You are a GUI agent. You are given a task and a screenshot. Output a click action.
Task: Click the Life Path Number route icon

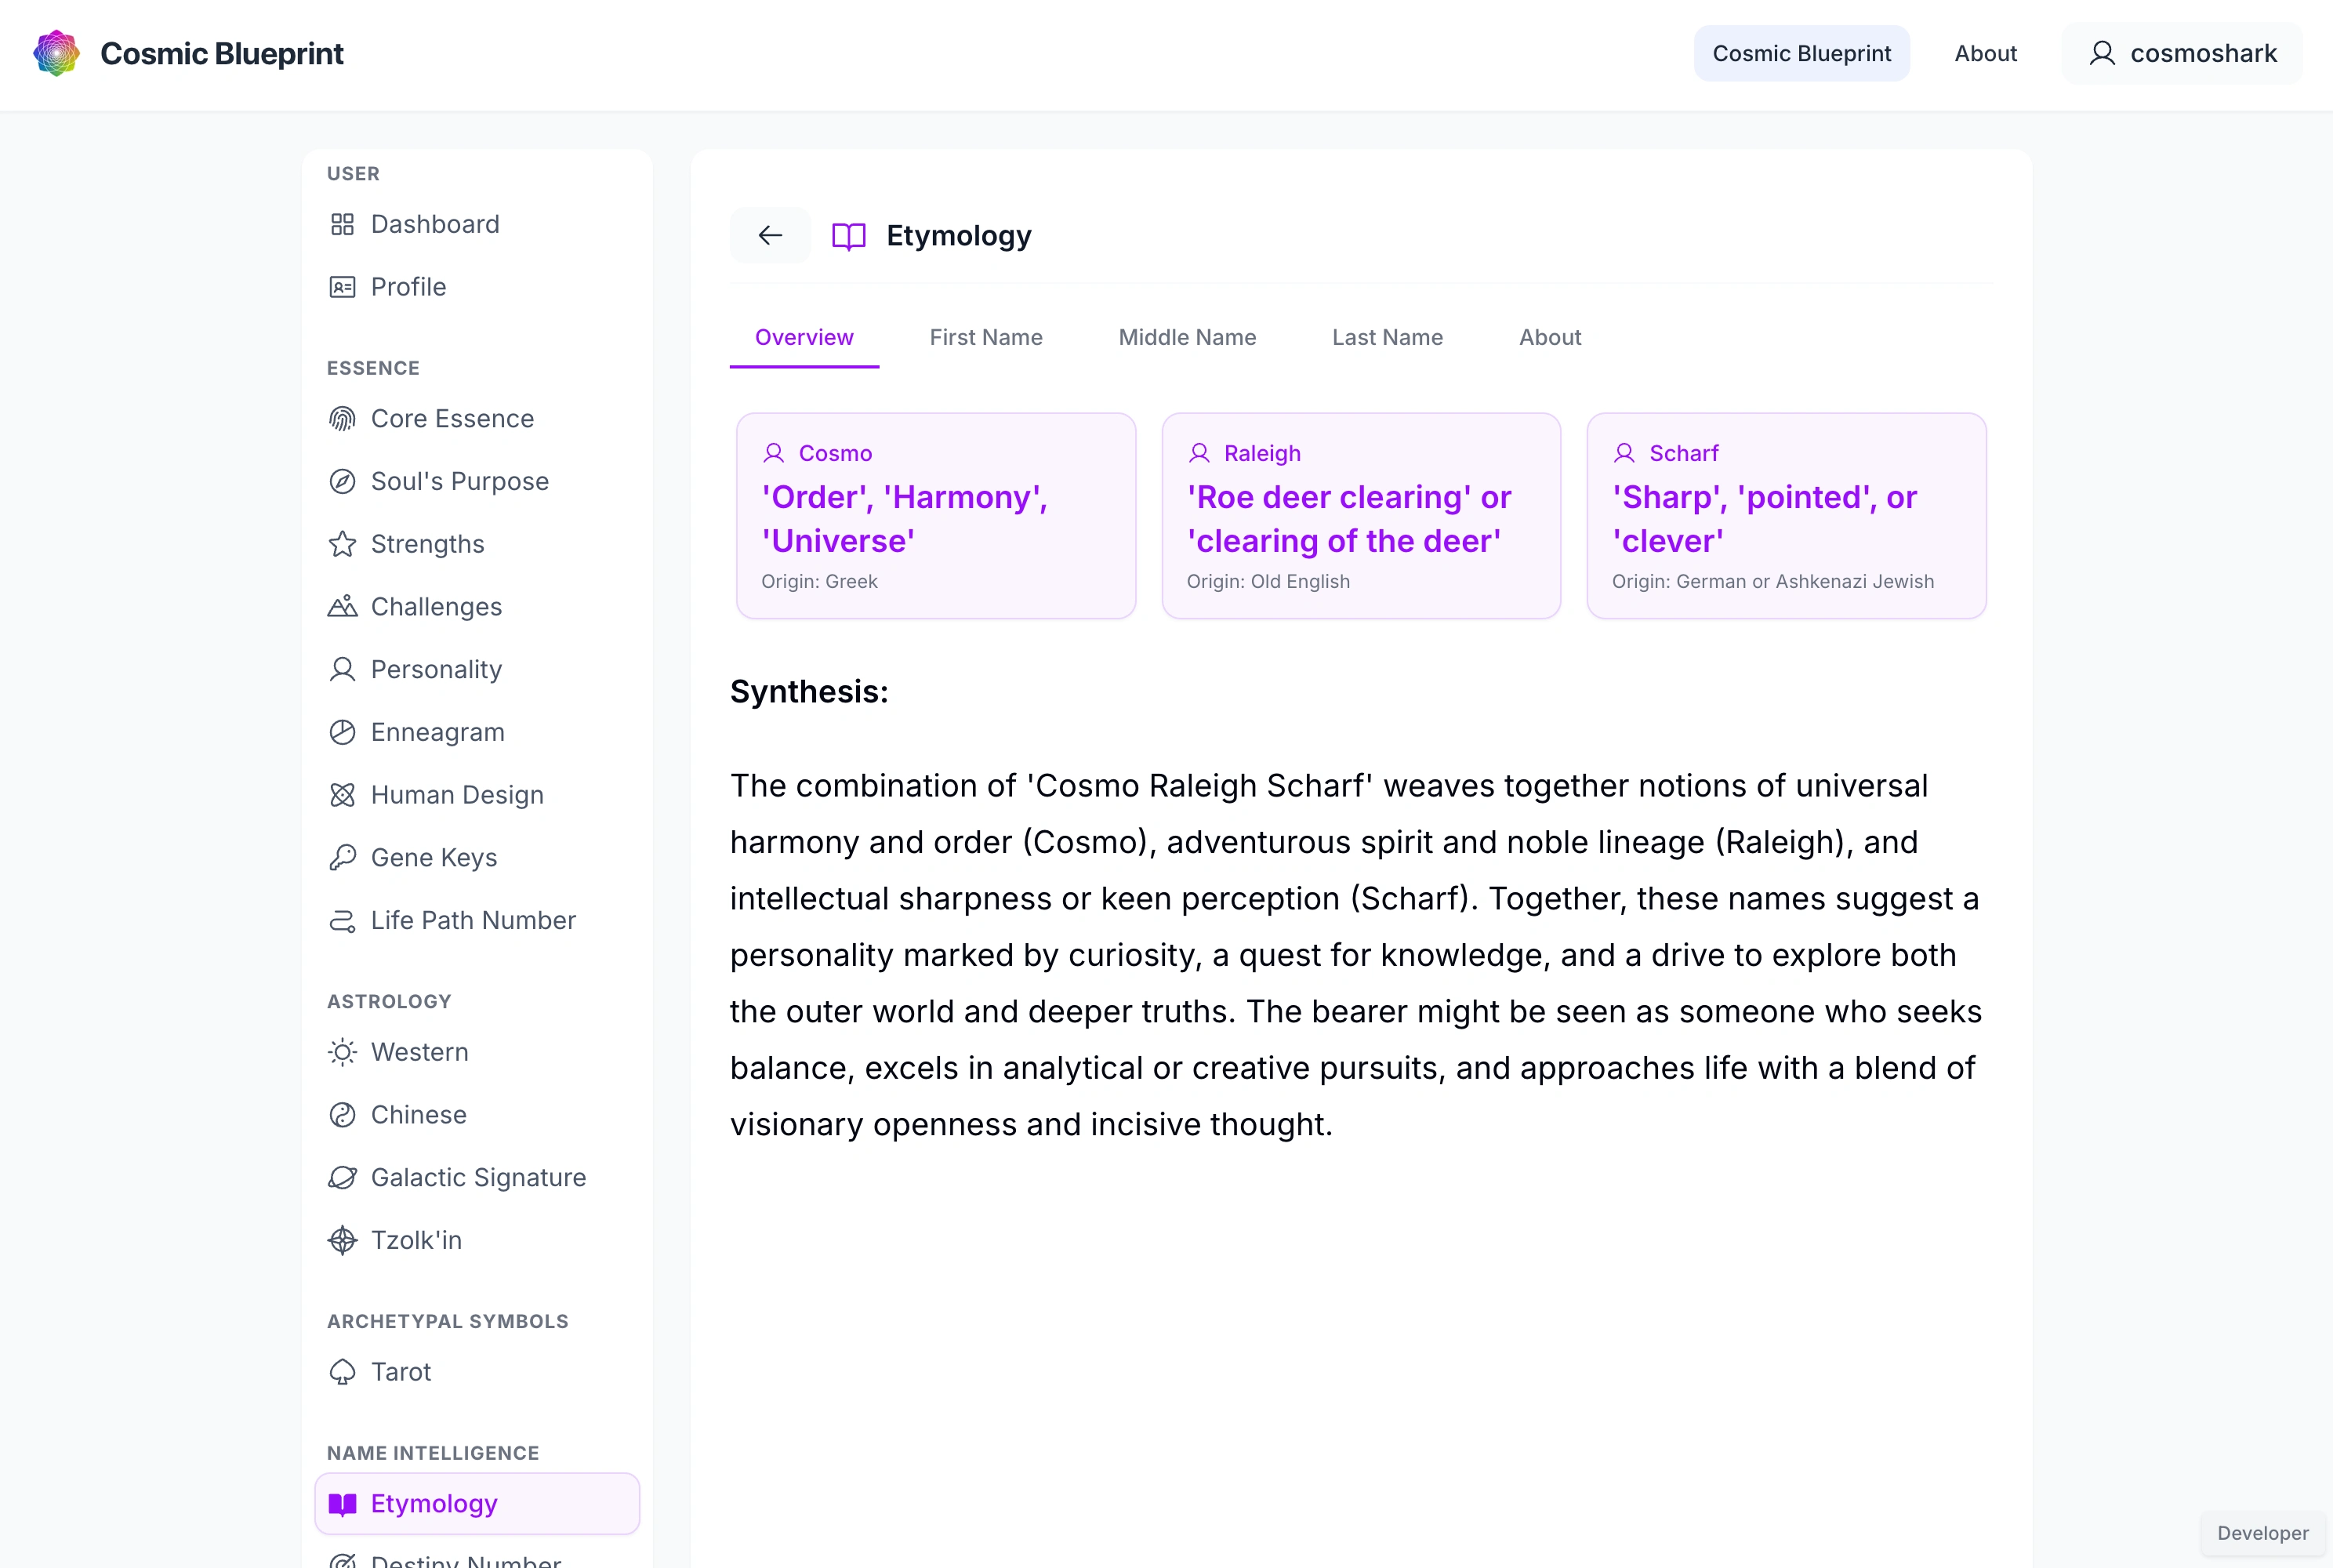342,920
